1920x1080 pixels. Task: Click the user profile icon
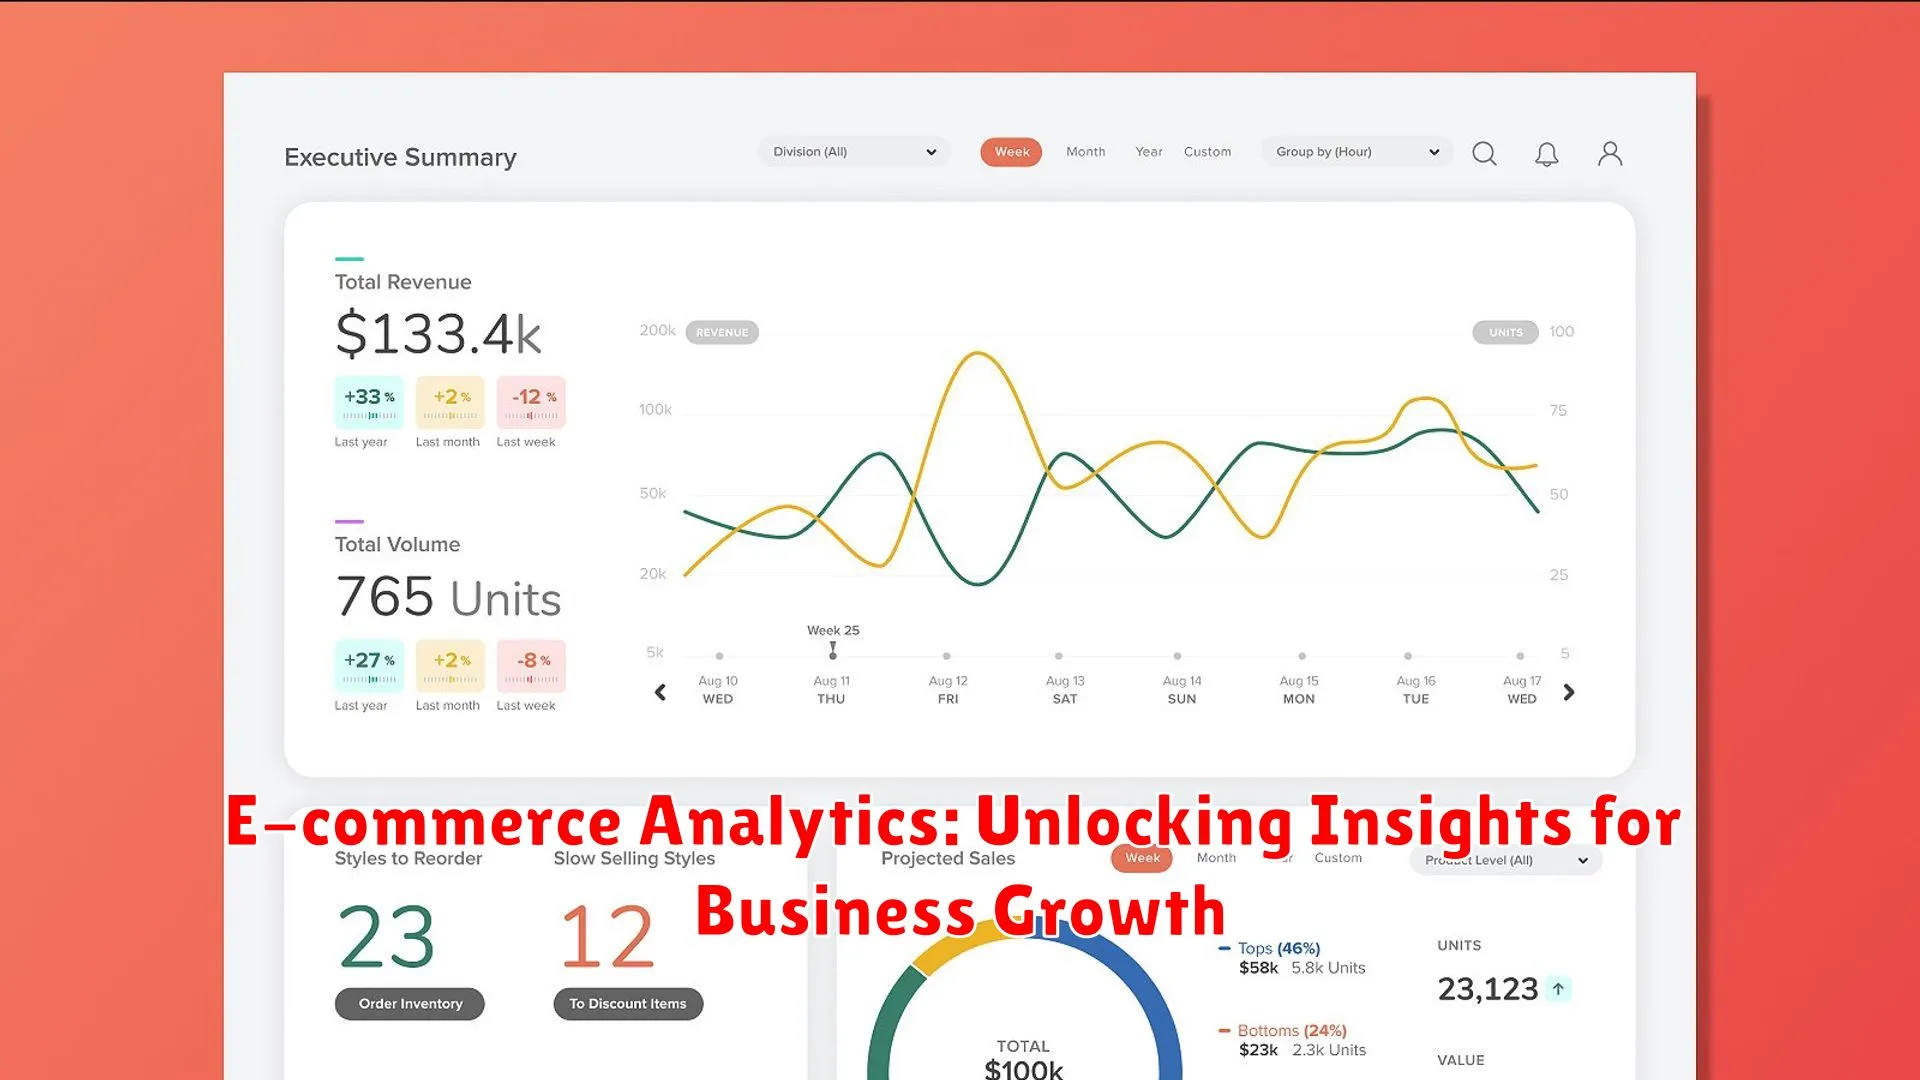(x=1610, y=154)
